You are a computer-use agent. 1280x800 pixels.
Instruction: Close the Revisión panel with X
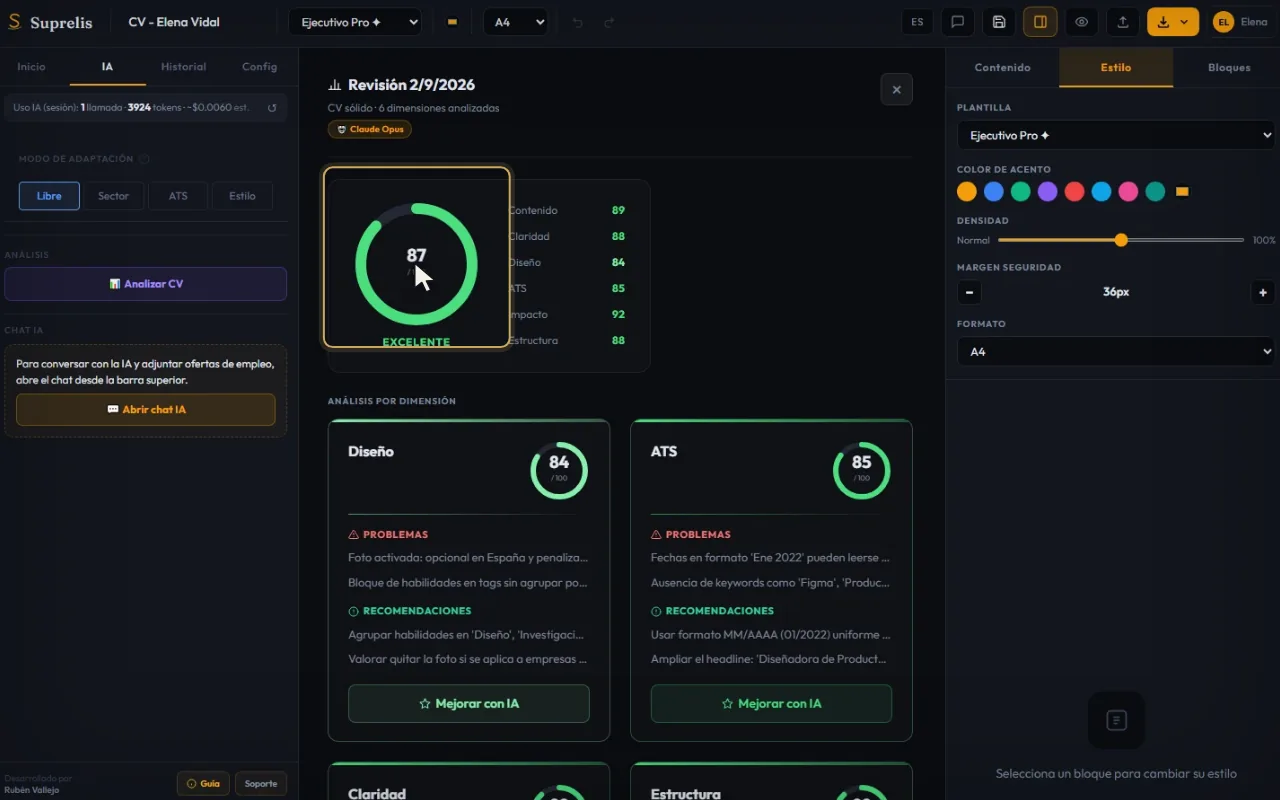point(896,89)
